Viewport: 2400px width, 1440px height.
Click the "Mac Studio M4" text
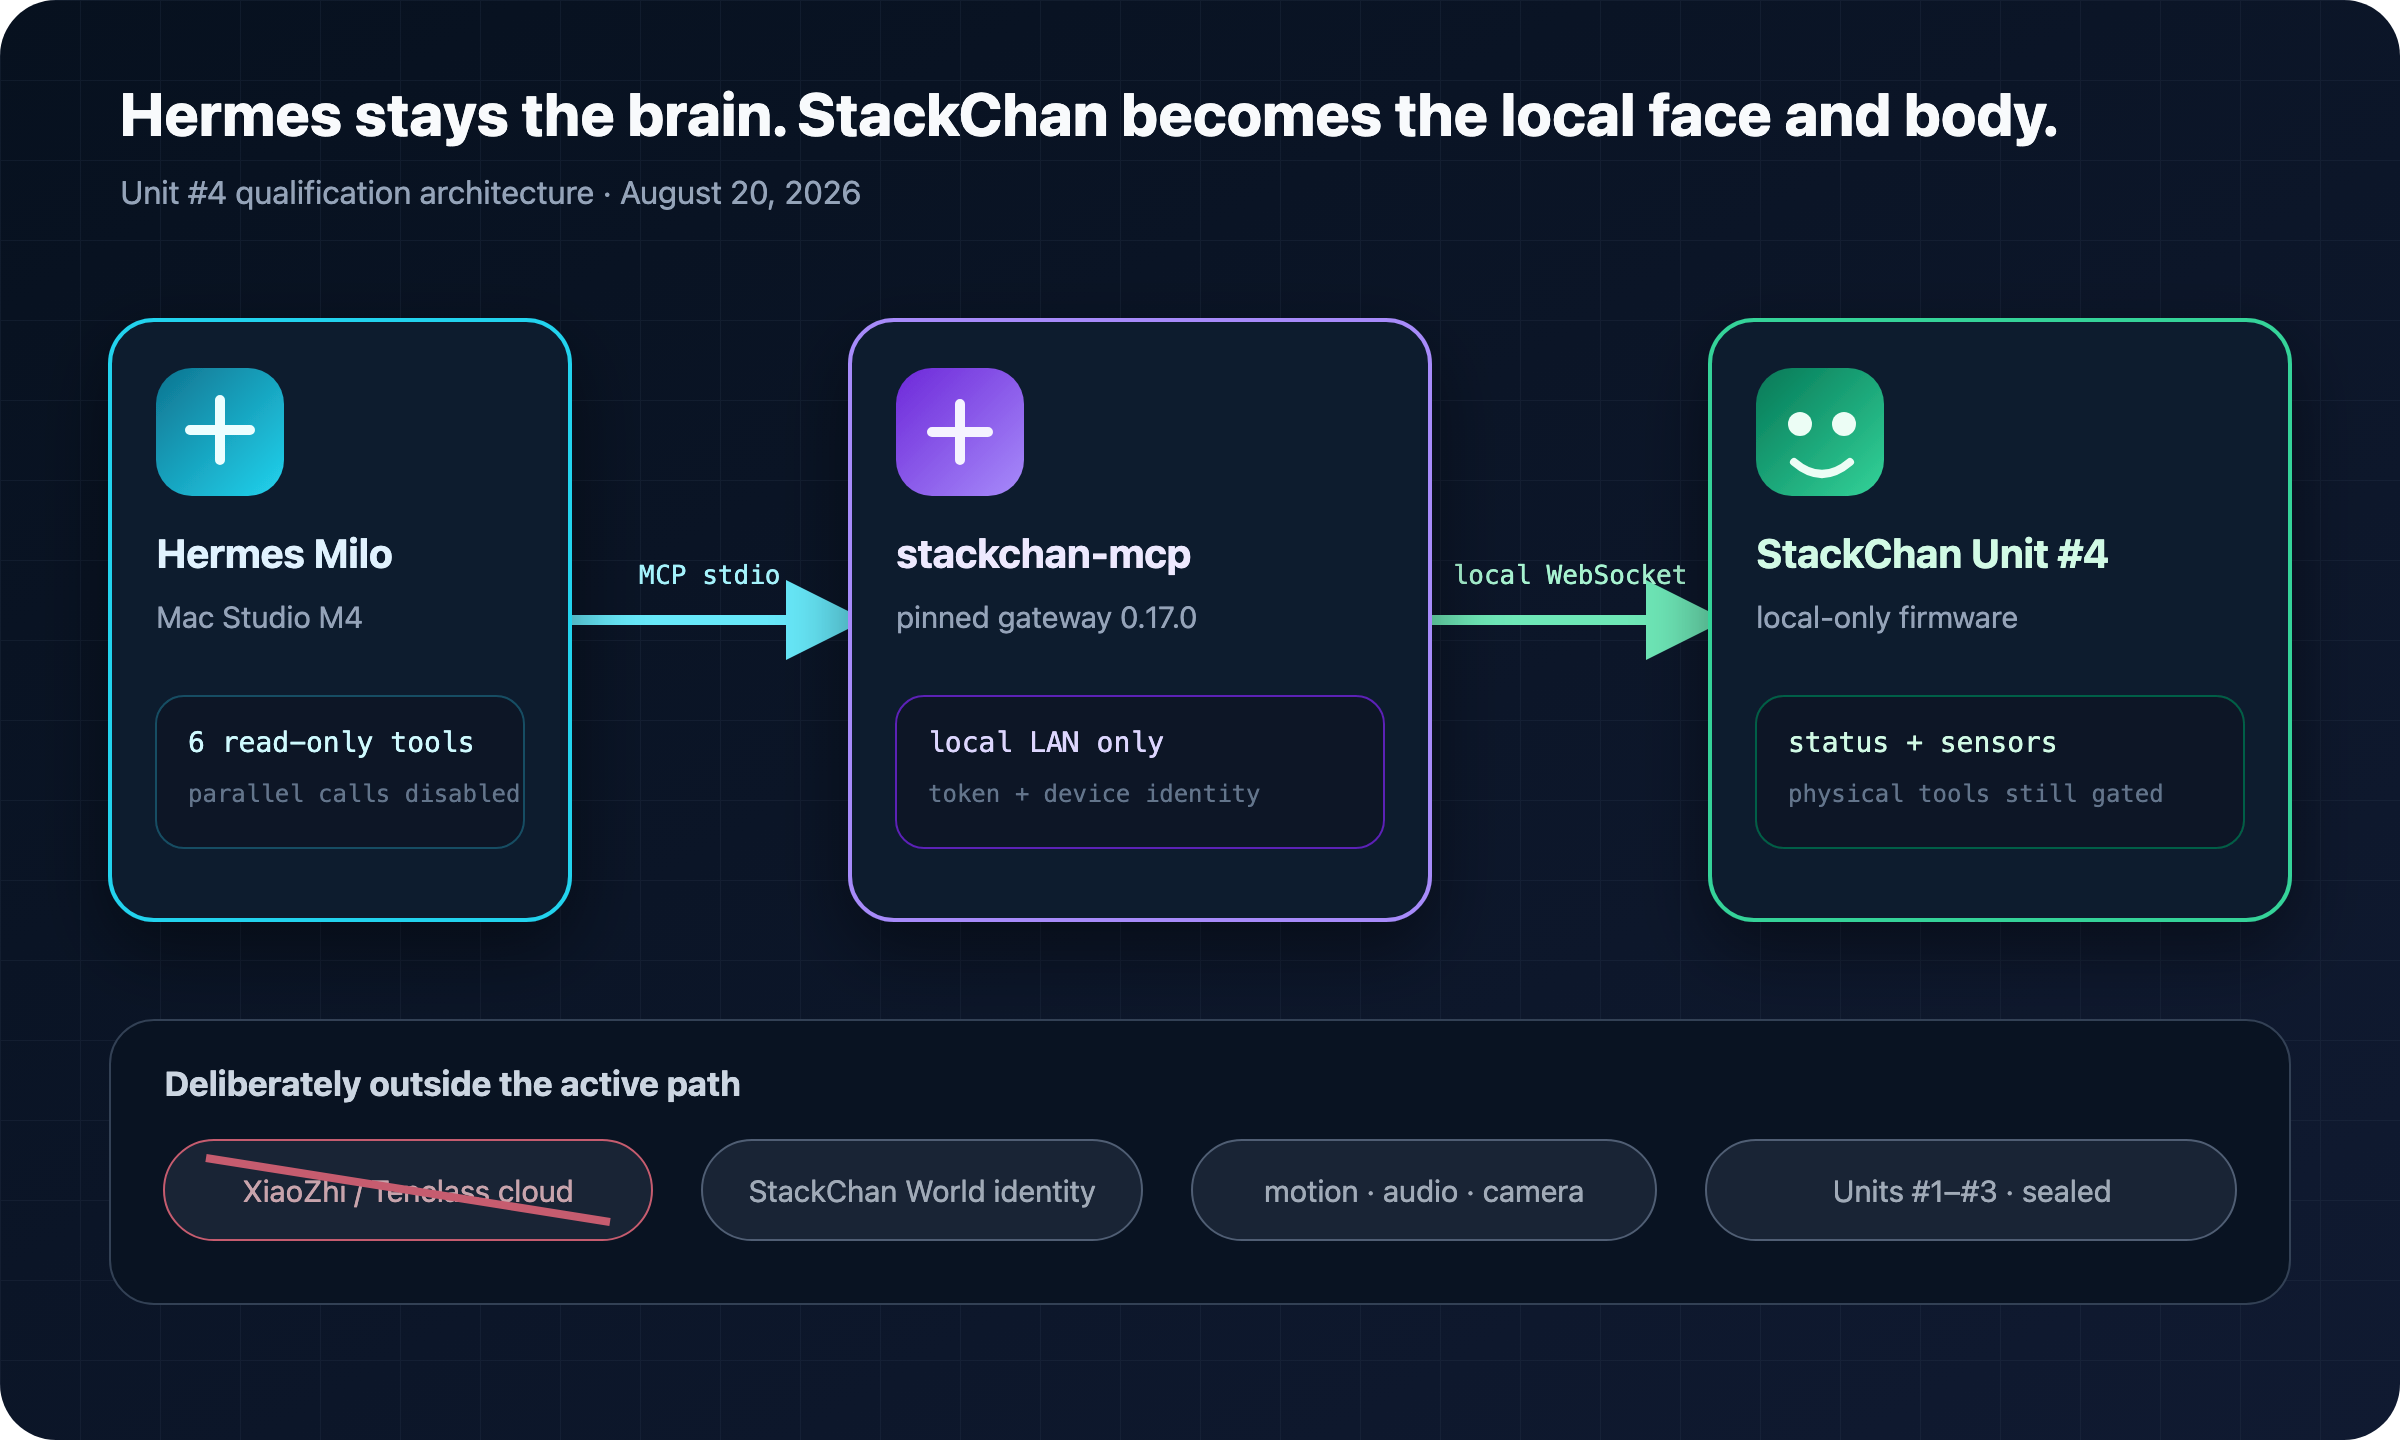pyautogui.click(x=259, y=618)
